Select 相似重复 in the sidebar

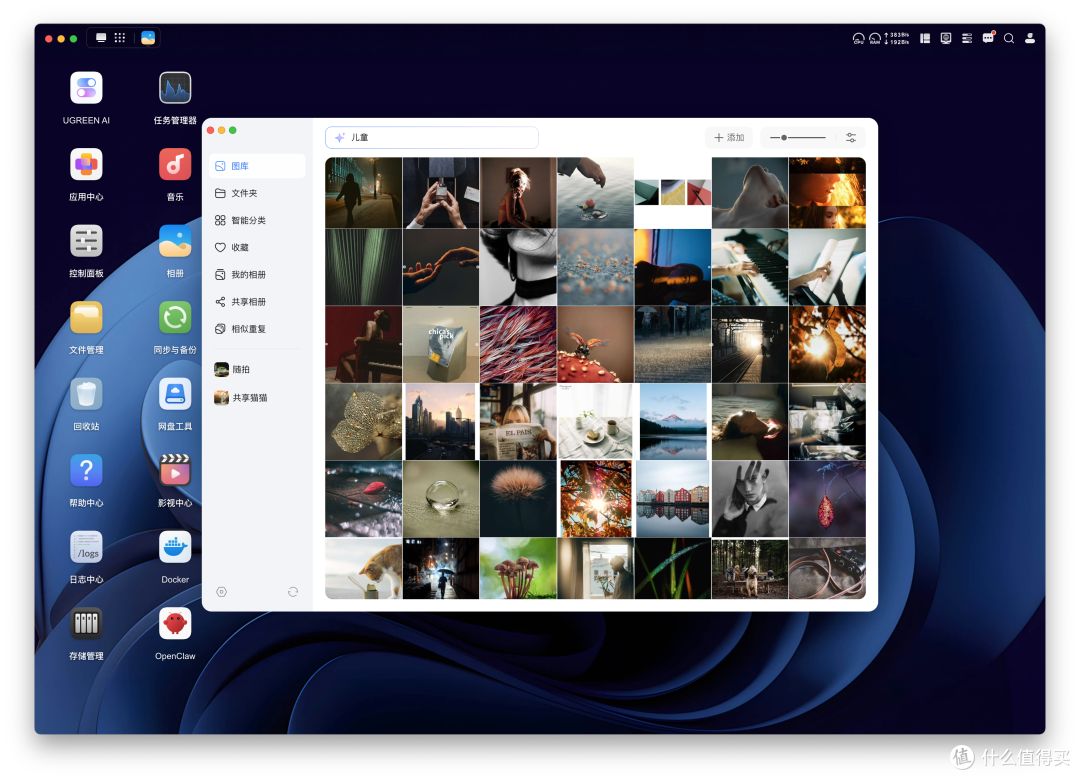click(257, 329)
